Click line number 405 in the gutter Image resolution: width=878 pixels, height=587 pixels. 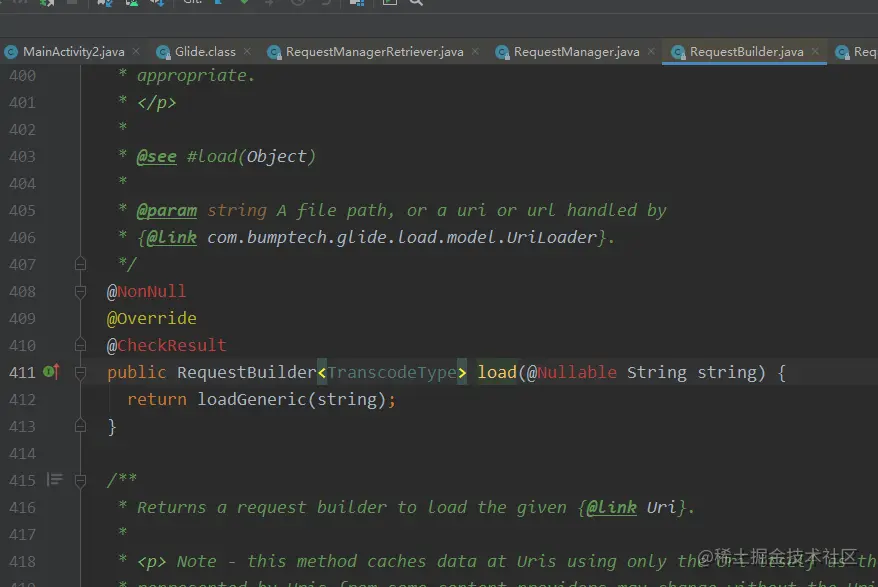click(22, 211)
